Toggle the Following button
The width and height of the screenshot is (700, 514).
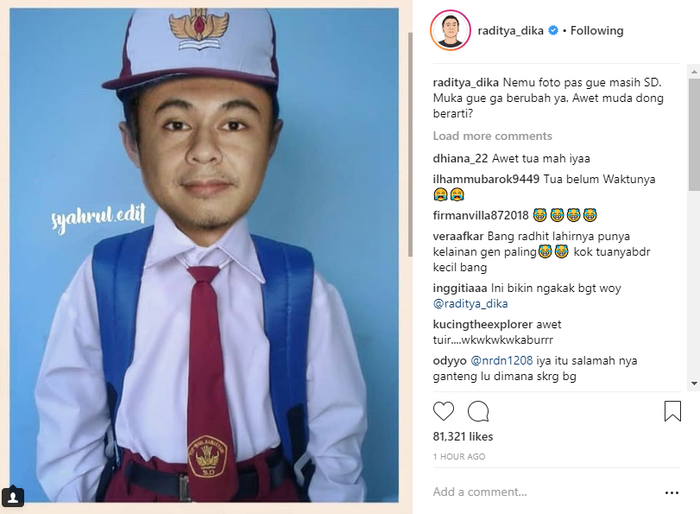(598, 31)
